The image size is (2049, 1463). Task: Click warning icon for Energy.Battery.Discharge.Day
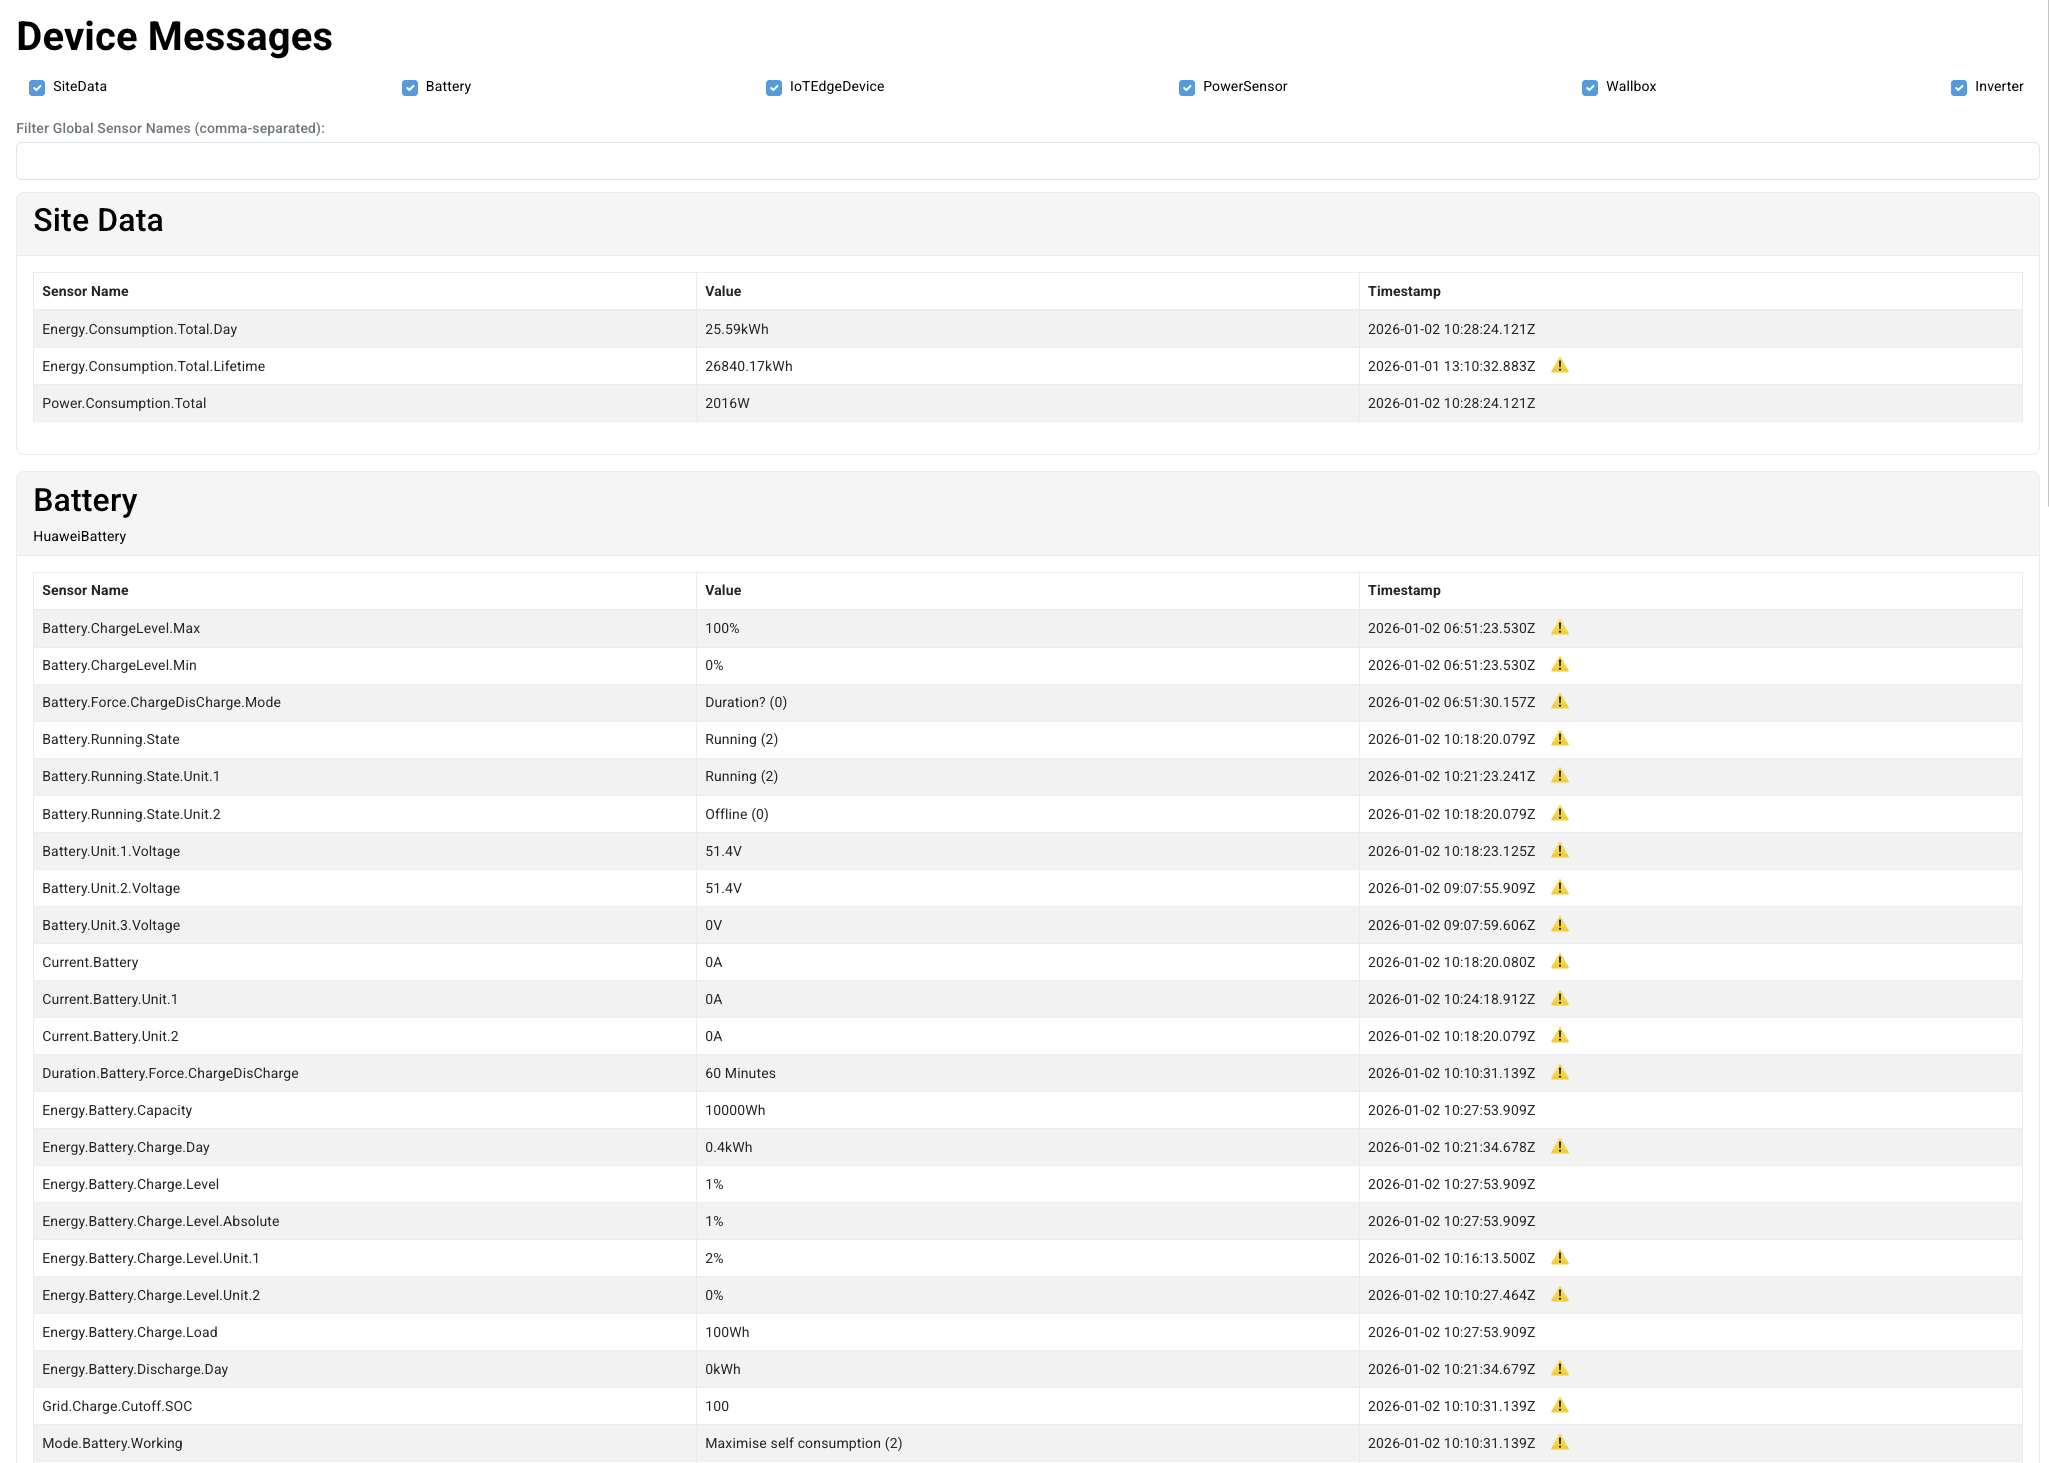click(1559, 1369)
